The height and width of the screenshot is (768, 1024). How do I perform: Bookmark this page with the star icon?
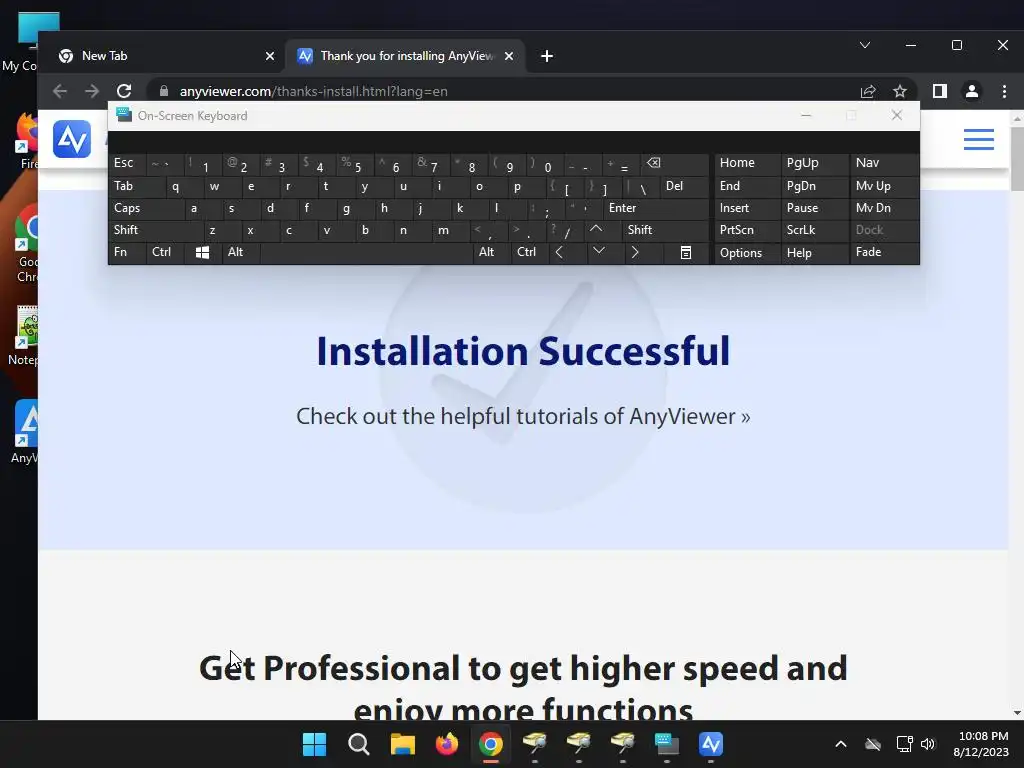tap(900, 91)
